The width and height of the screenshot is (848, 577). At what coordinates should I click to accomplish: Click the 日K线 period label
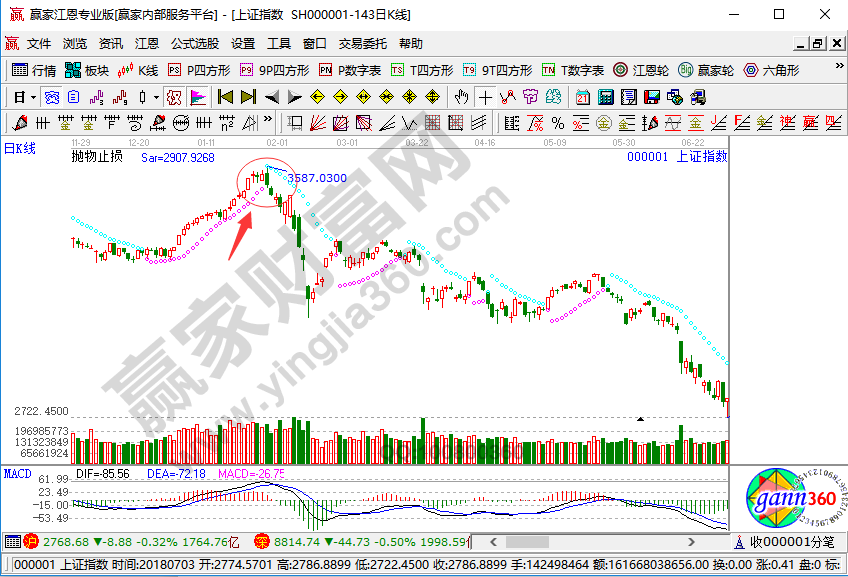[x=20, y=148]
